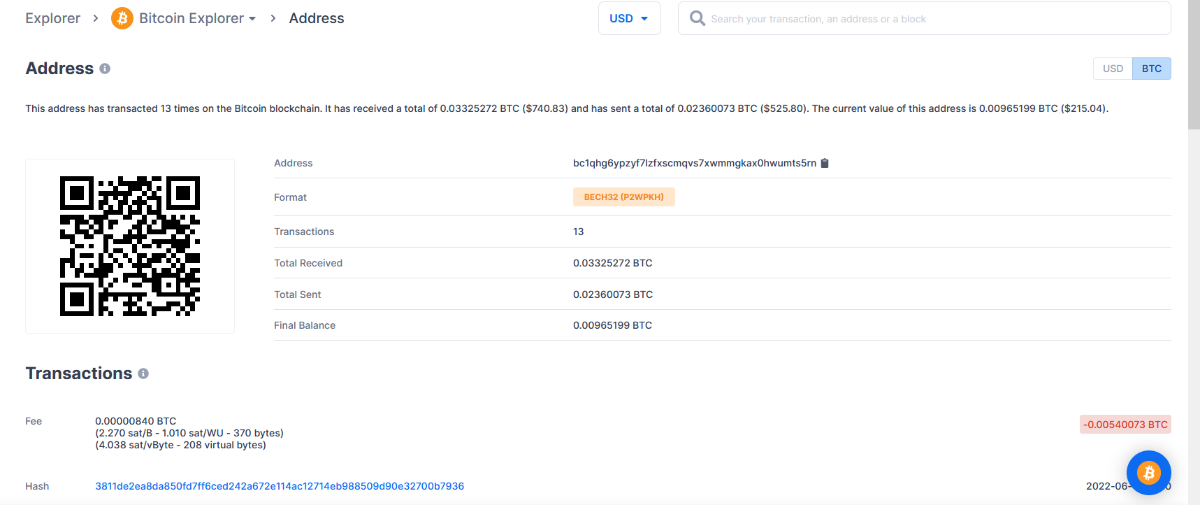1200x505 pixels.
Task: Select the Address breadcrumb item
Action: pos(316,18)
